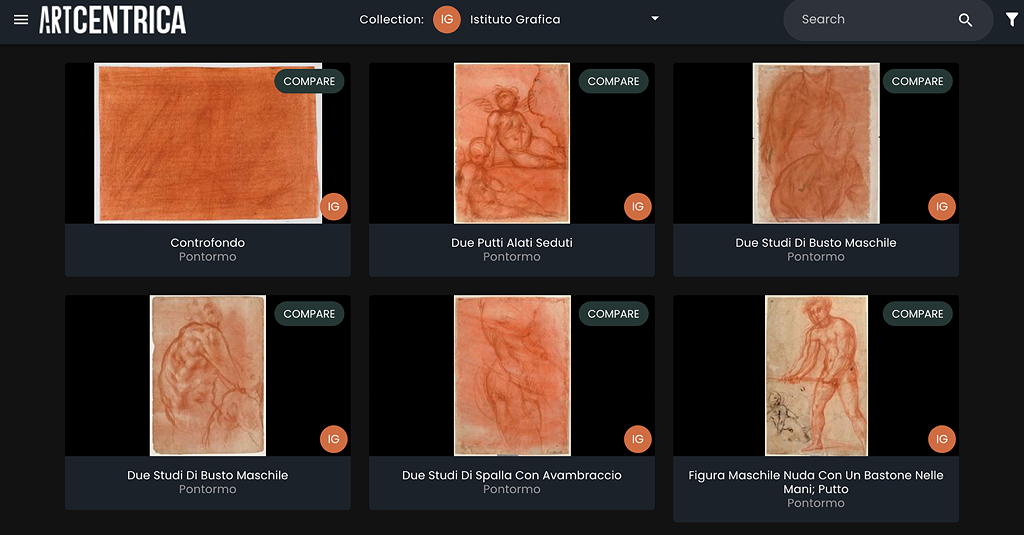Viewport: 1024px width, 535px height.
Task: Click IG badge on top-row Busto Maschile card
Action: click(x=942, y=206)
